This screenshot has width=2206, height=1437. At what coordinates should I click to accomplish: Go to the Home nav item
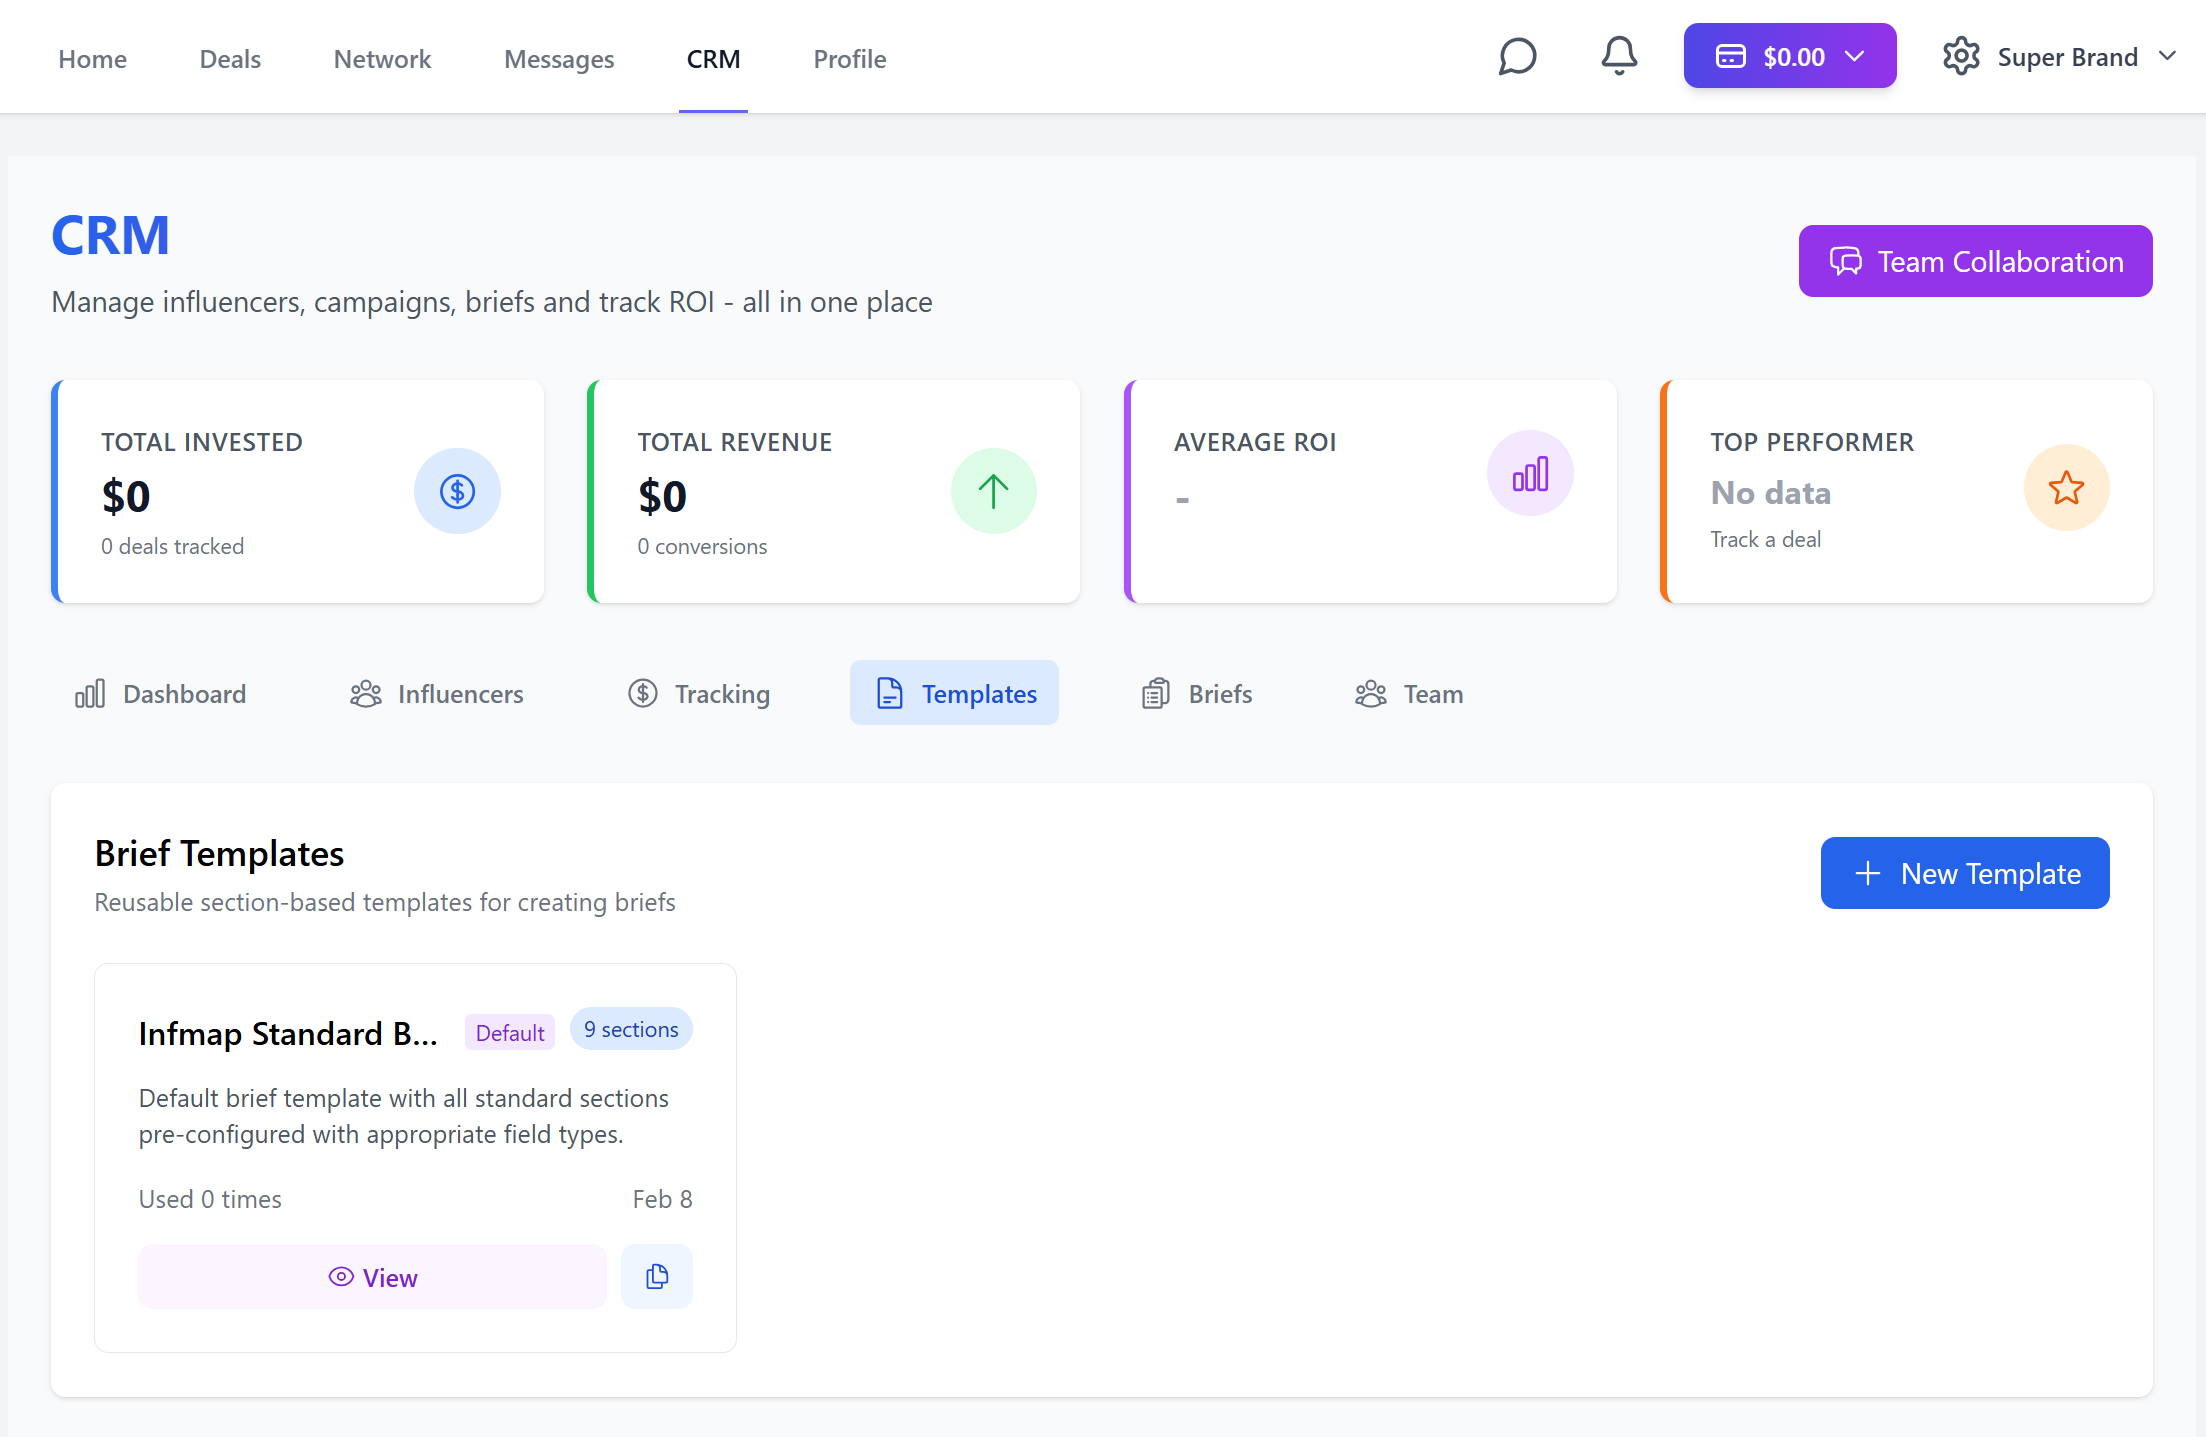tap(92, 59)
